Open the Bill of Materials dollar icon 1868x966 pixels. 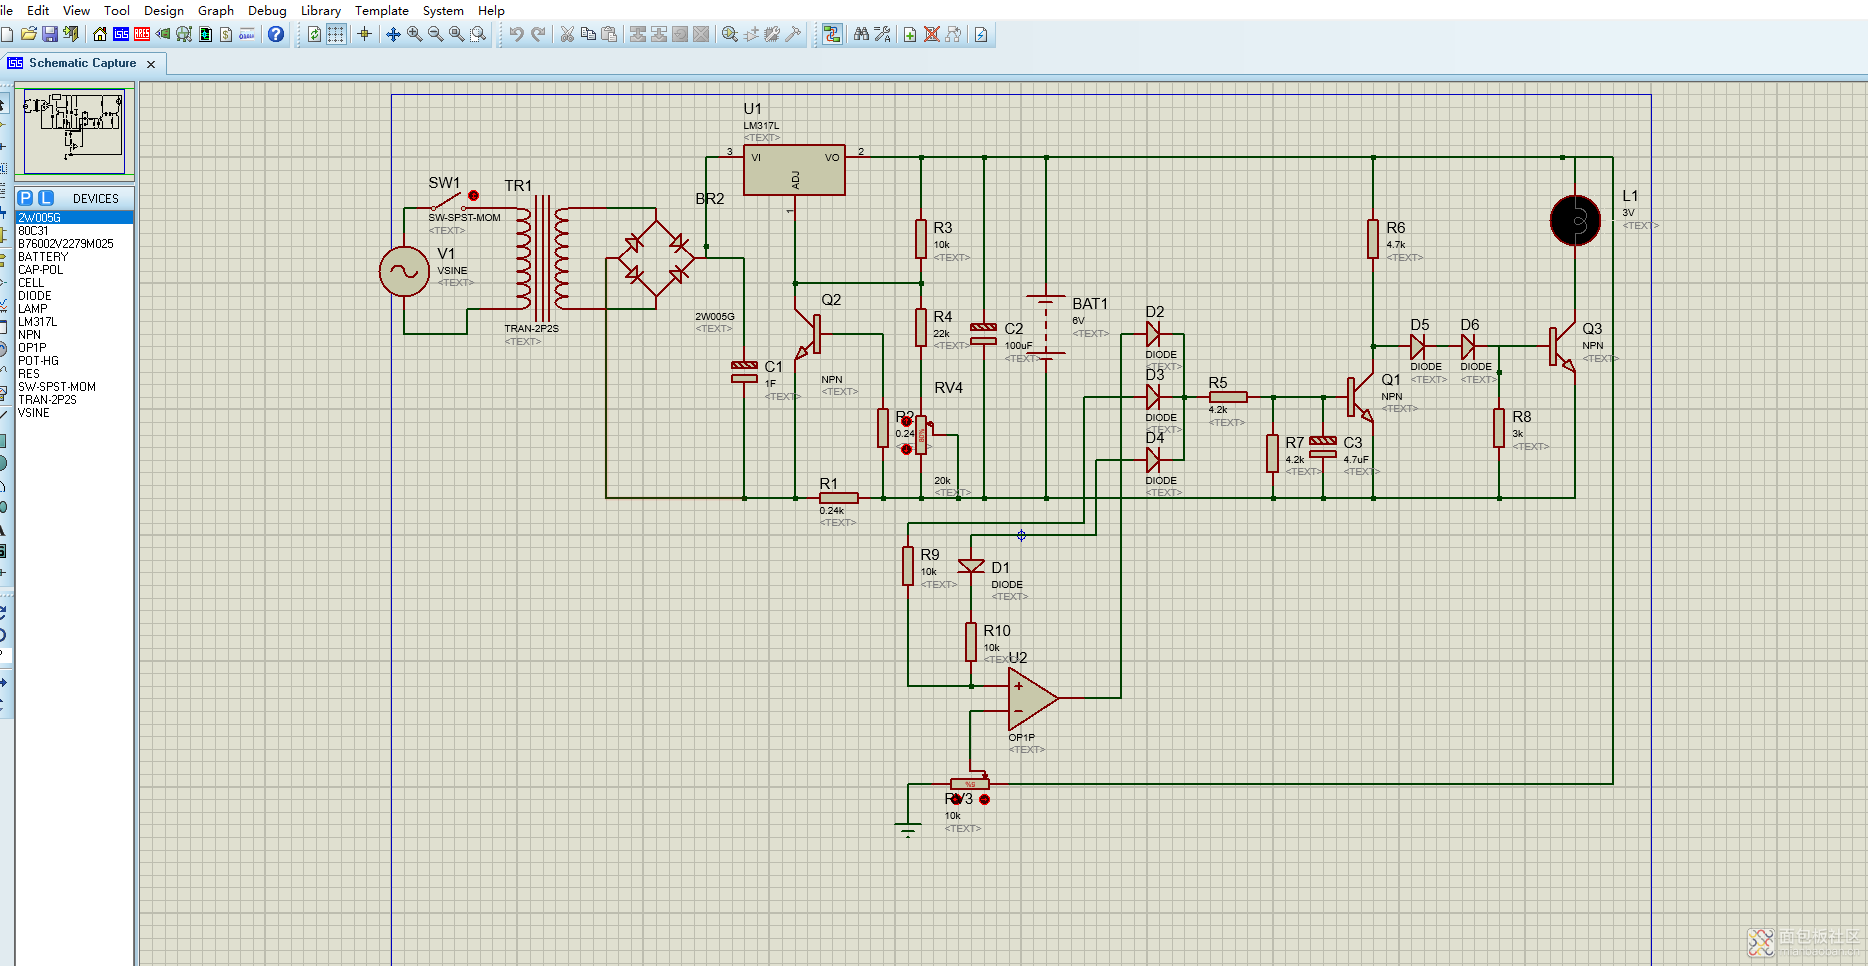pos(226,34)
